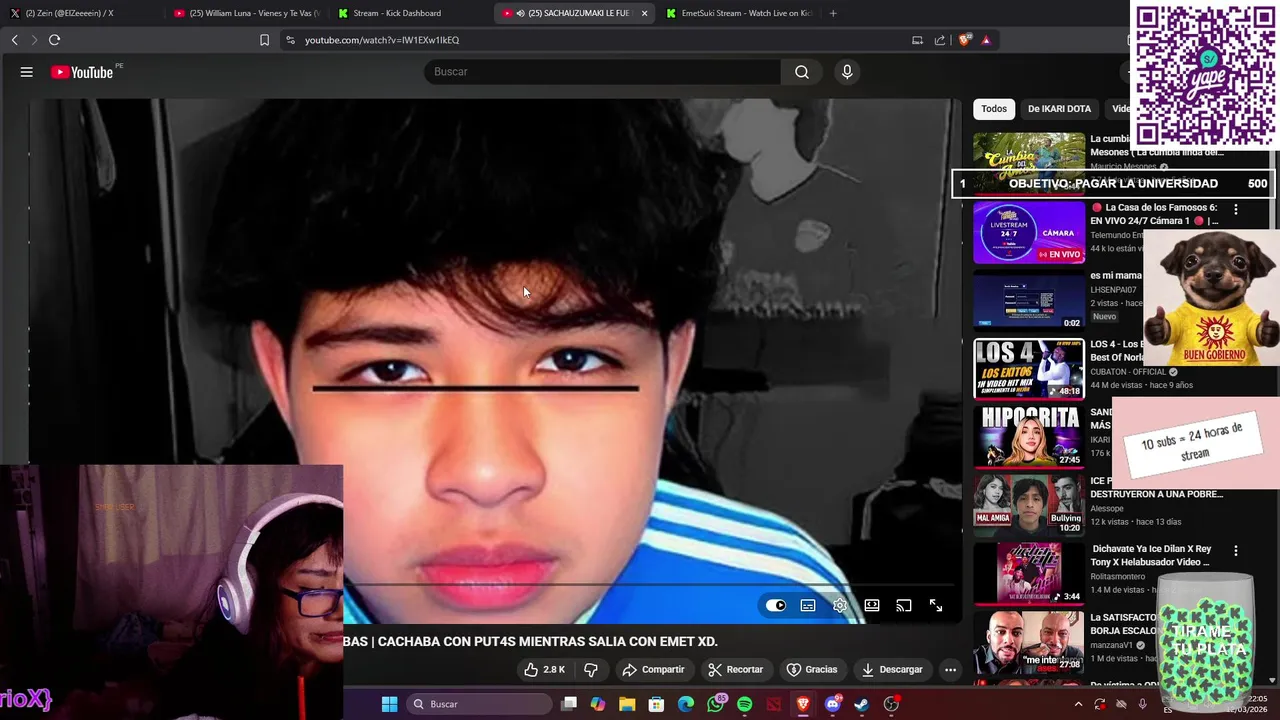This screenshot has height=720, width=1280.
Task: Close the SACHAUZUMAKI tab
Action: [644, 13]
